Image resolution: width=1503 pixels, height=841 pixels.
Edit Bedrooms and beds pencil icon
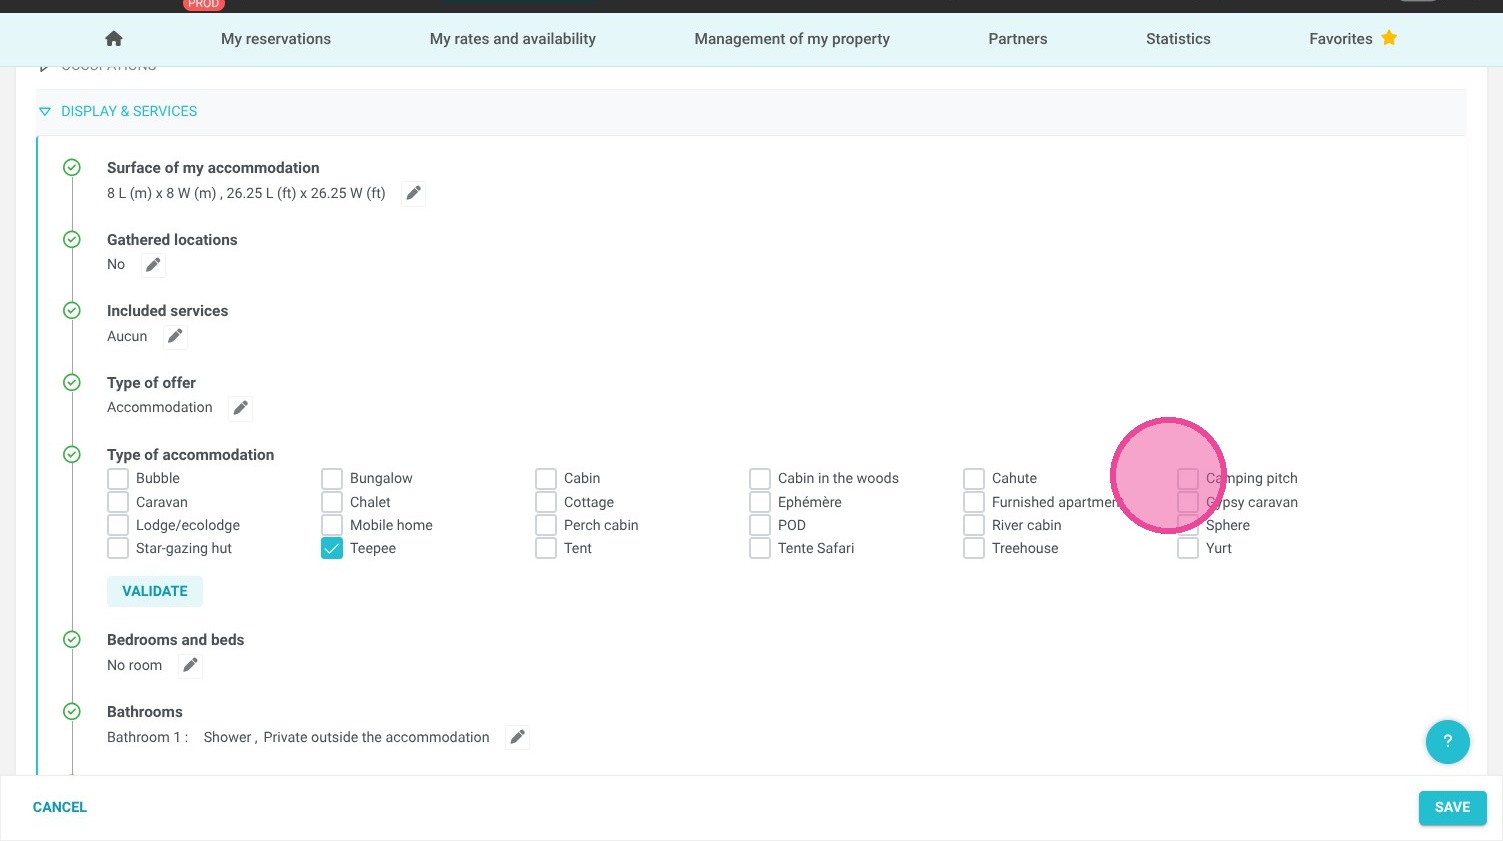(x=190, y=665)
